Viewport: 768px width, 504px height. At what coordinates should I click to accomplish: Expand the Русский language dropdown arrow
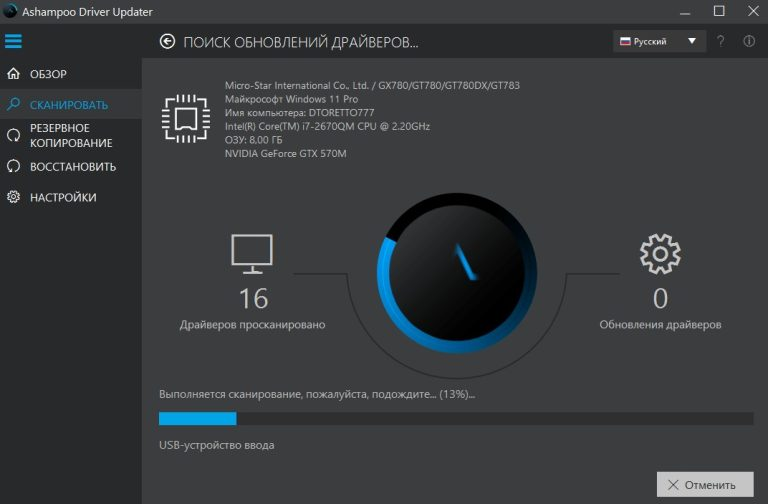tap(692, 41)
